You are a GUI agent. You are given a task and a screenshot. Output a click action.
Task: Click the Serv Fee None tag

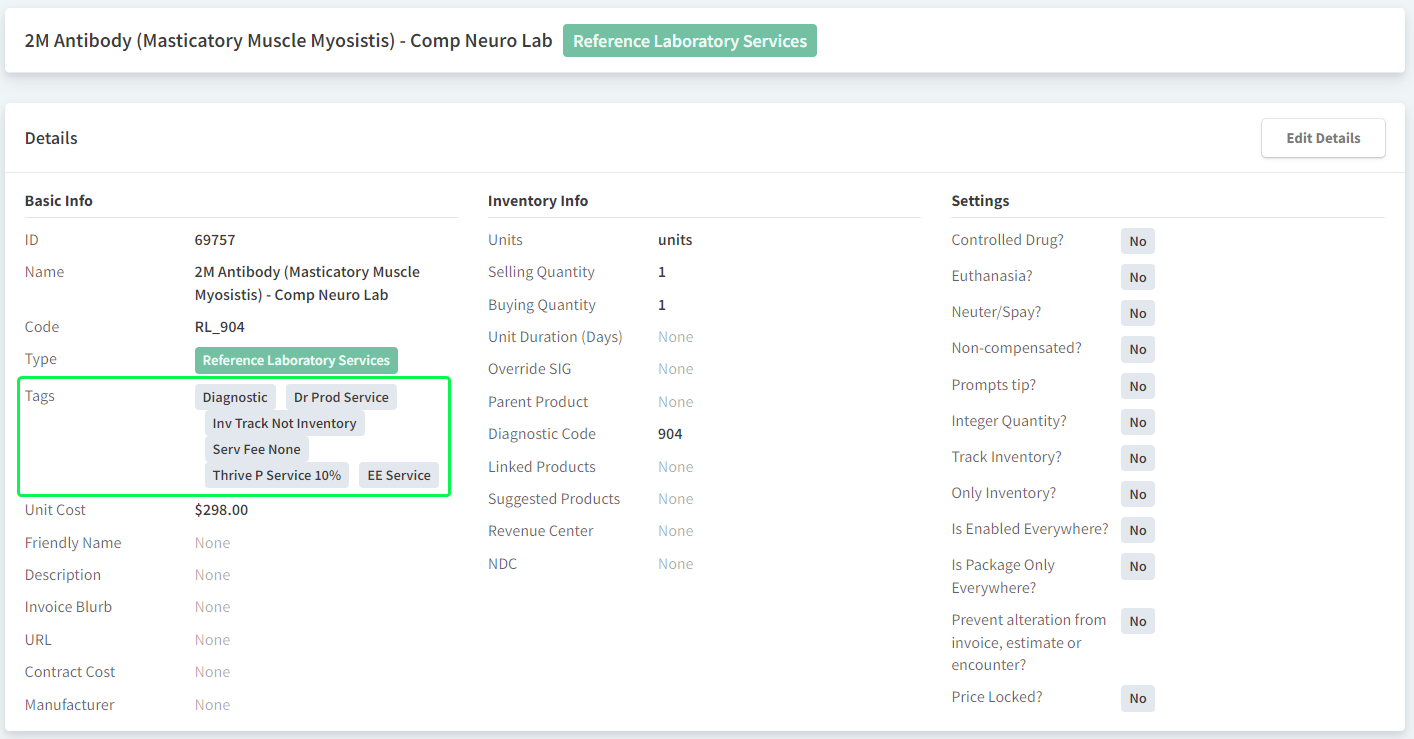click(256, 449)
